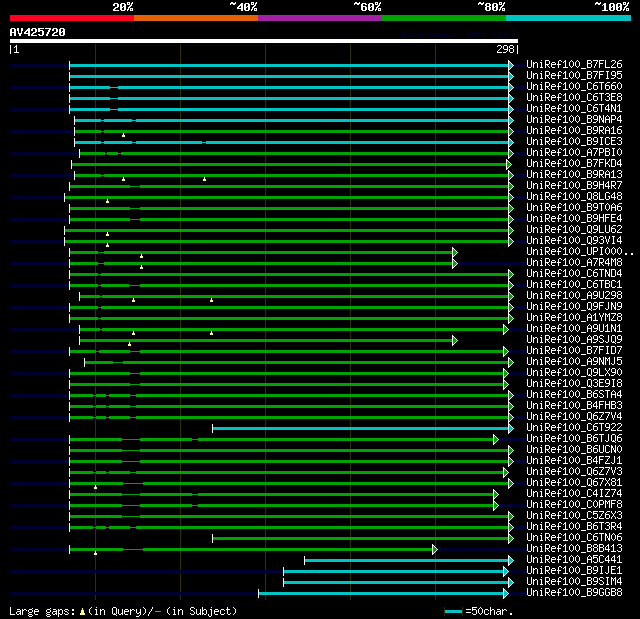The width and height of the screenshot is (640, 619).
Task: Select the UniRef100_C0PMF8 label
Action: (574, 505)
